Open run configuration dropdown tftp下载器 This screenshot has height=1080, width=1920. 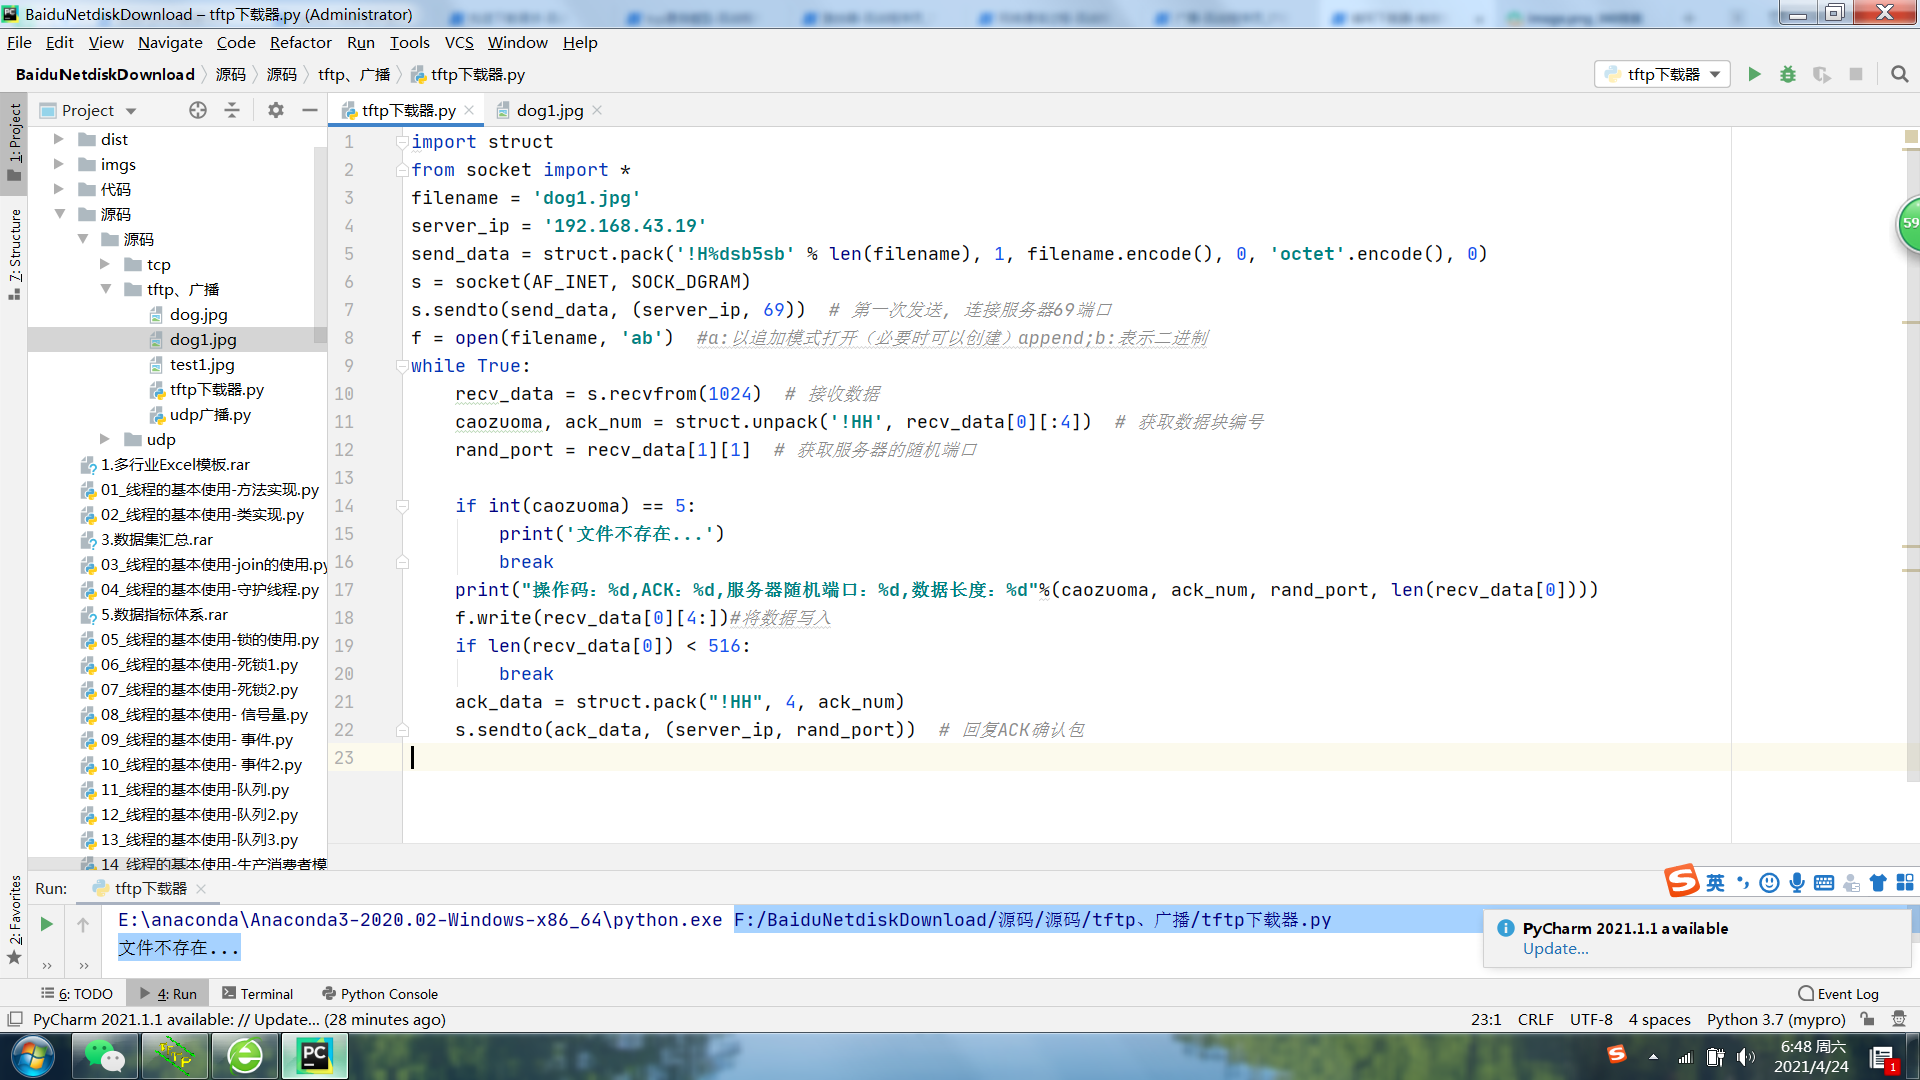coord(1662,75)
